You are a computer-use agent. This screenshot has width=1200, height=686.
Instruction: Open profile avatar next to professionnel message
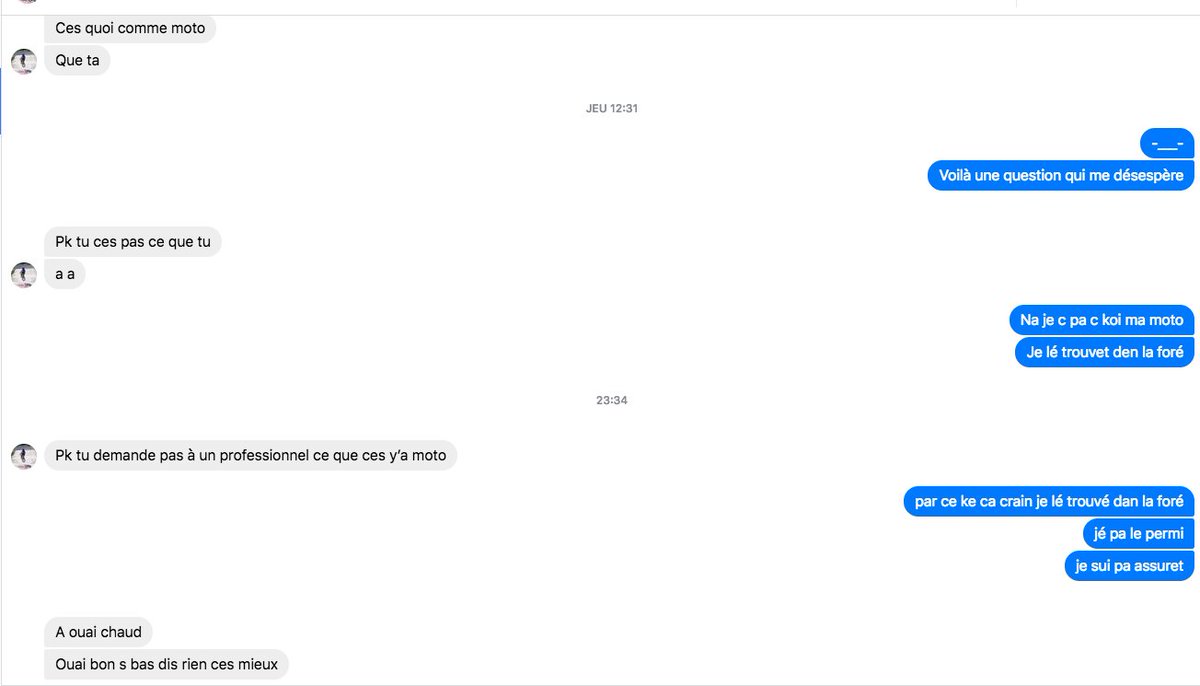(x=24, y=457)
